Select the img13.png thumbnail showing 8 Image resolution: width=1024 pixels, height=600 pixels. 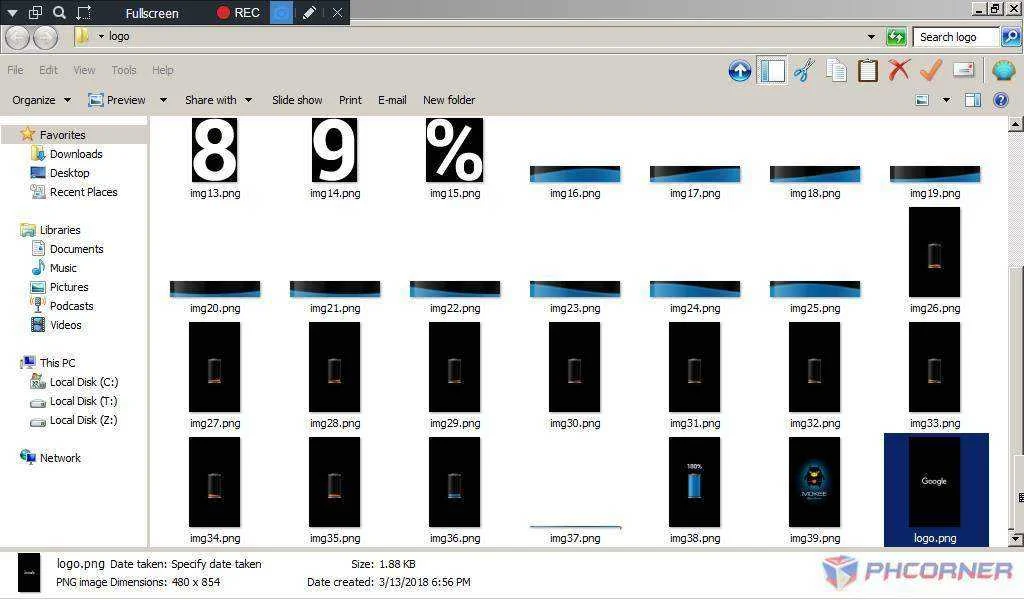click(215, 150)
